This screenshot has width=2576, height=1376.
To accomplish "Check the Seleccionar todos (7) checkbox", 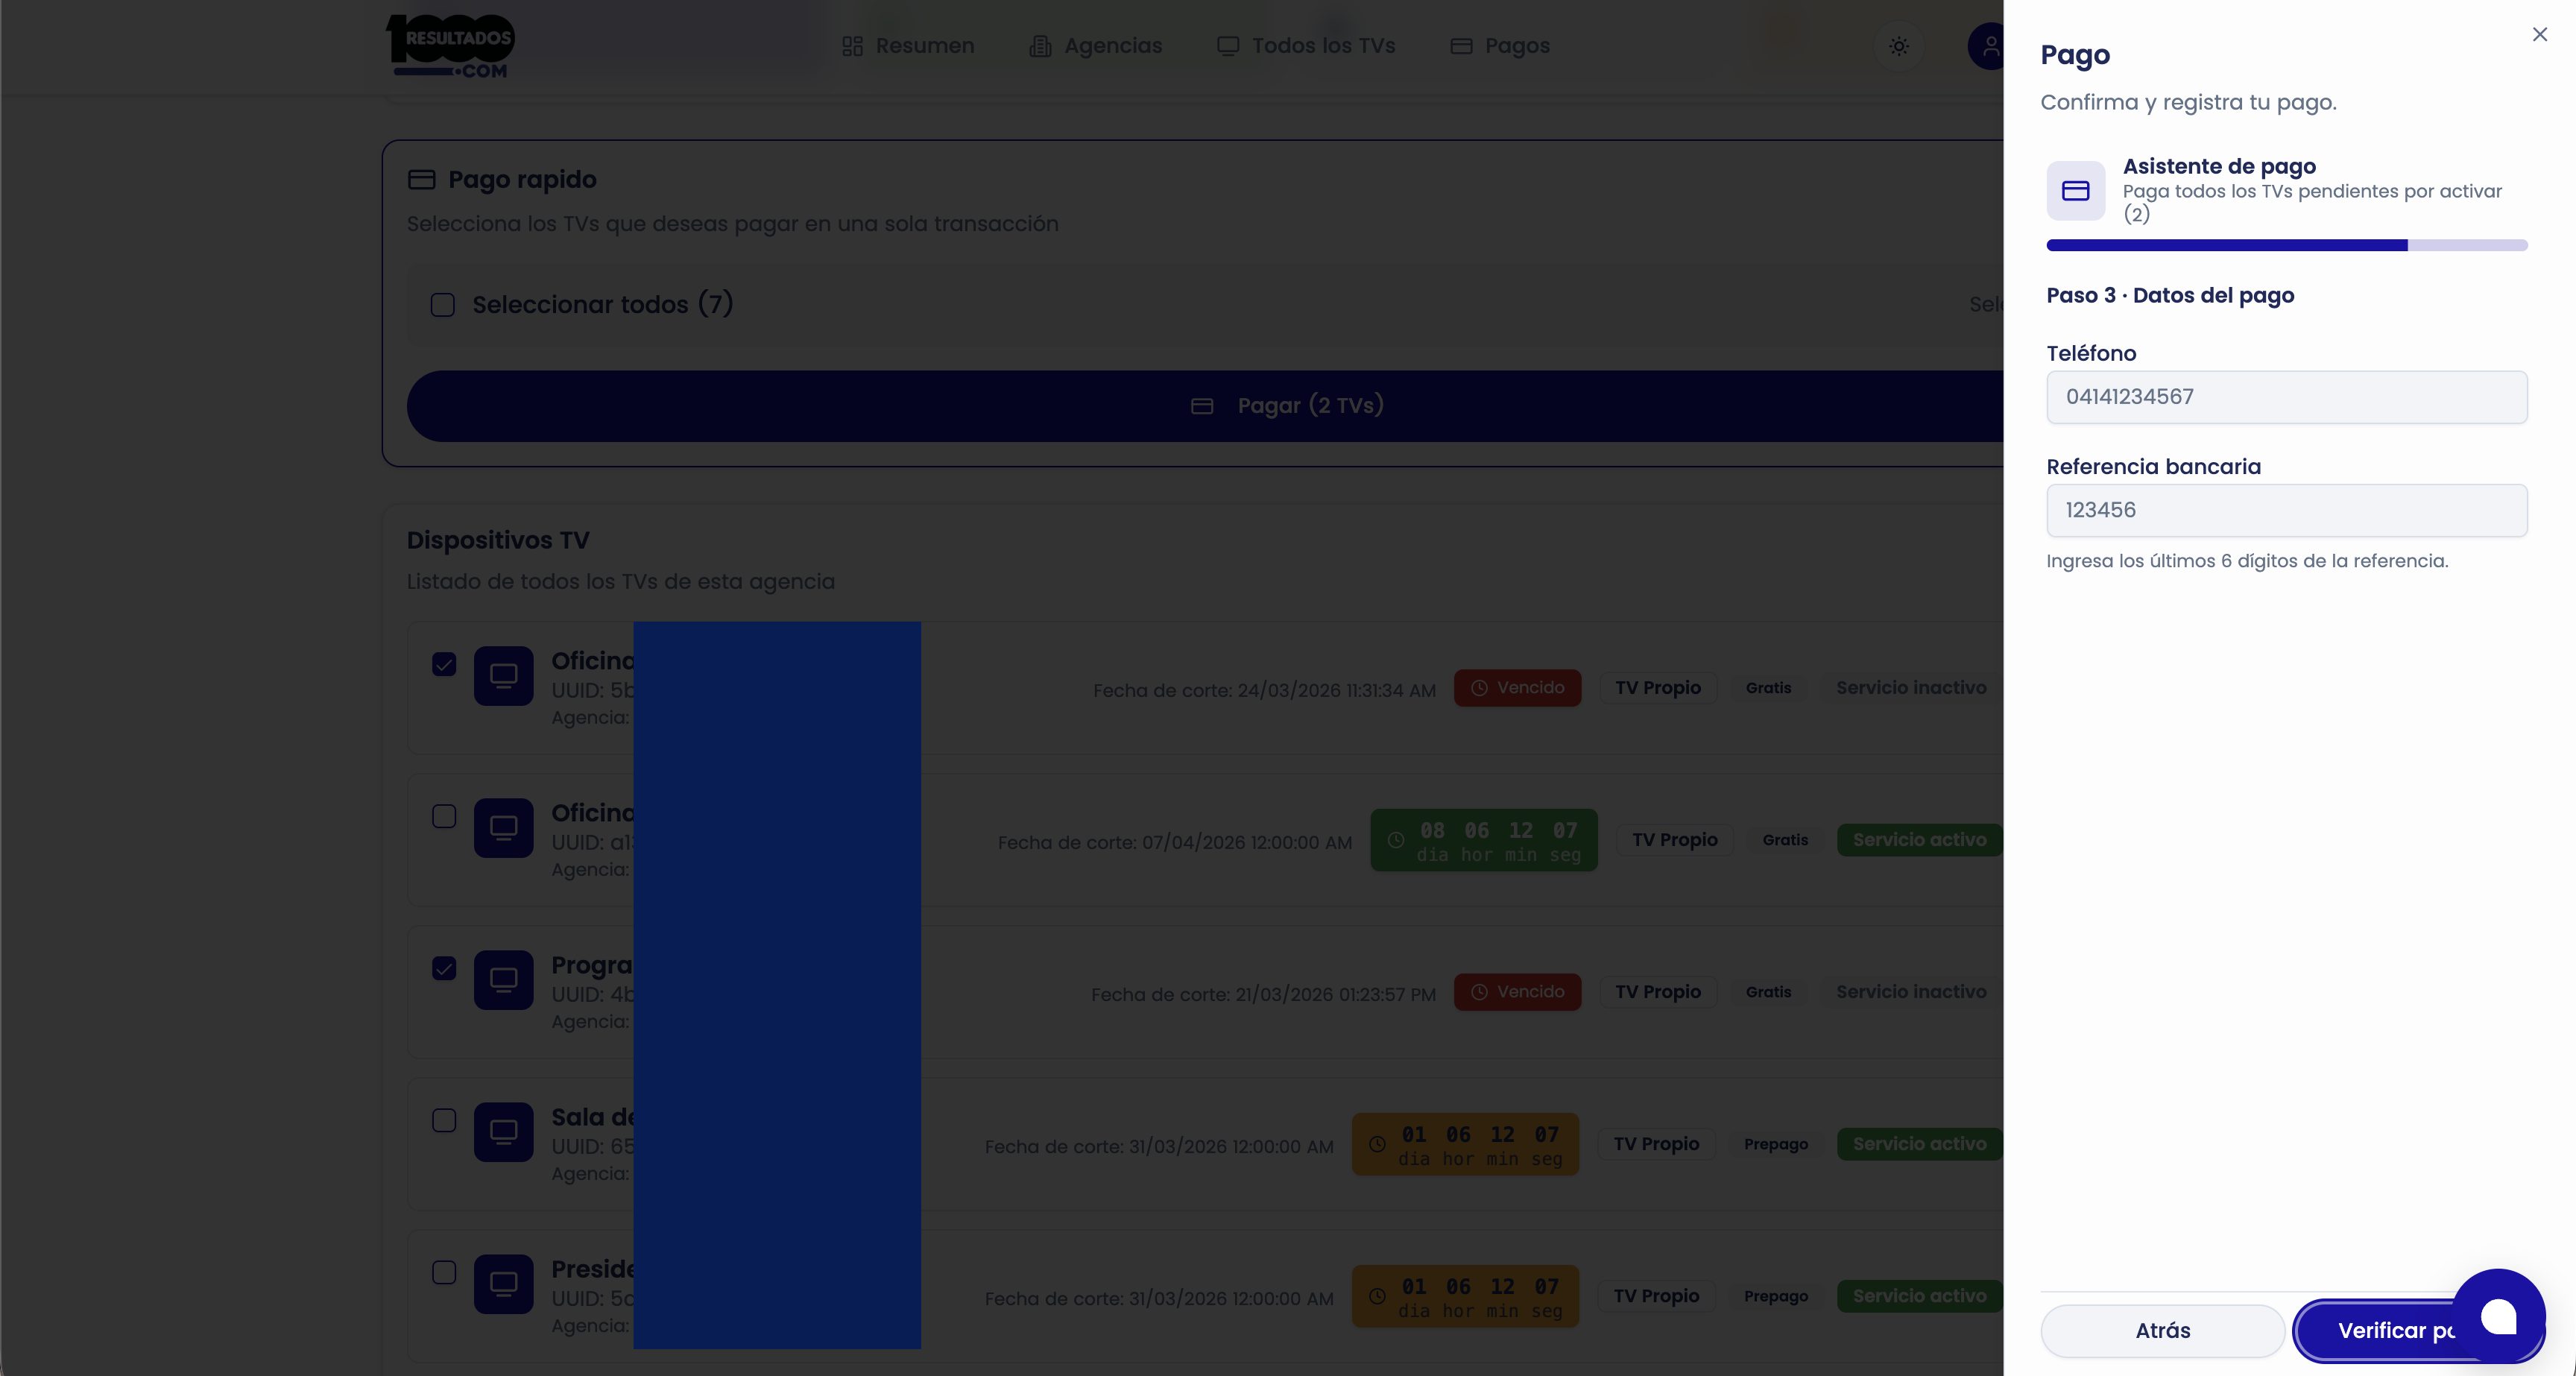I will [442, 305].
